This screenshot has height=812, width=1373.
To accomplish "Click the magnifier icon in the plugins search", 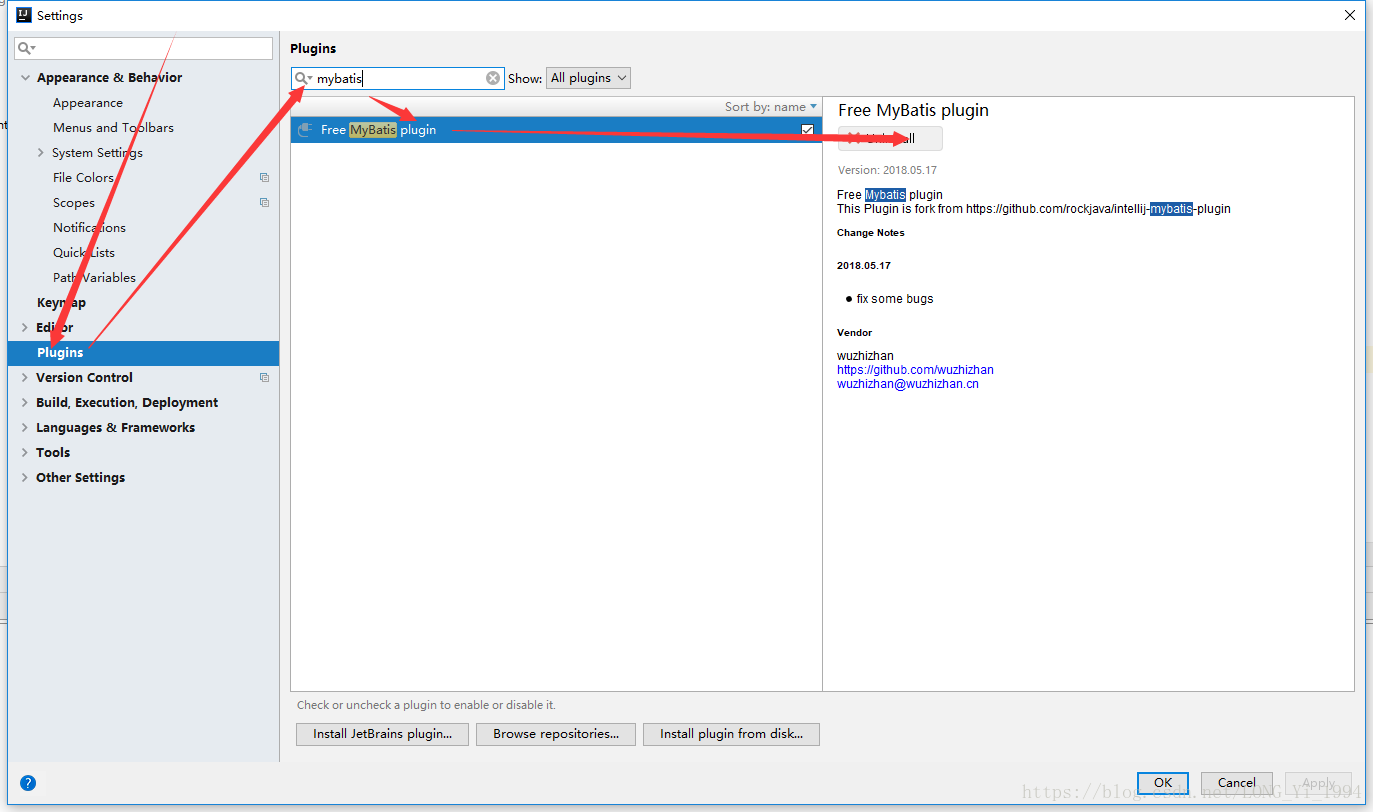I will 303,77.
